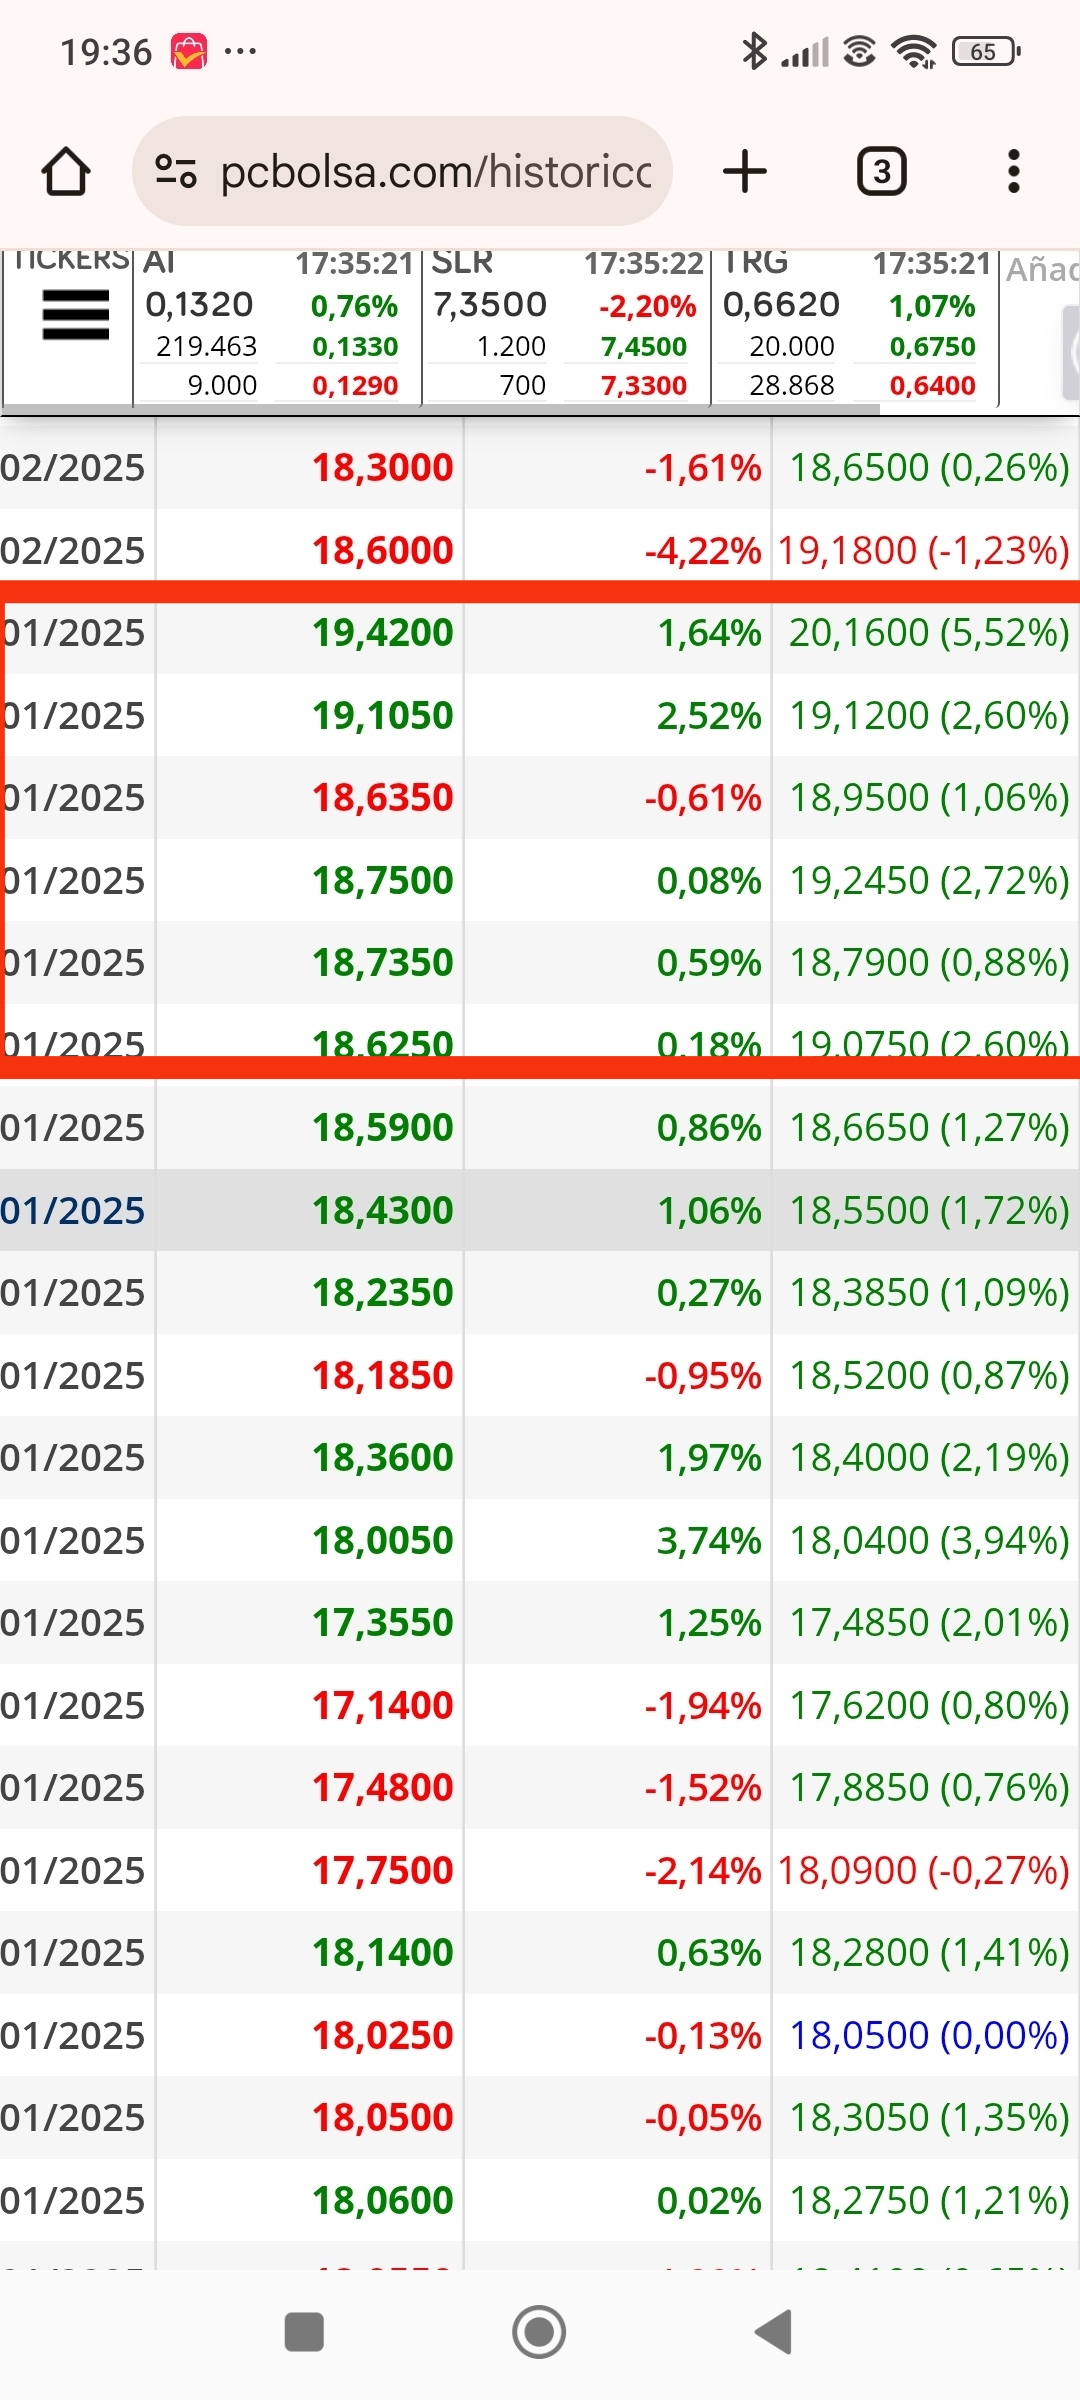
Task: Tap AI last price 0,1320
Action: click(x=199, y=304)
